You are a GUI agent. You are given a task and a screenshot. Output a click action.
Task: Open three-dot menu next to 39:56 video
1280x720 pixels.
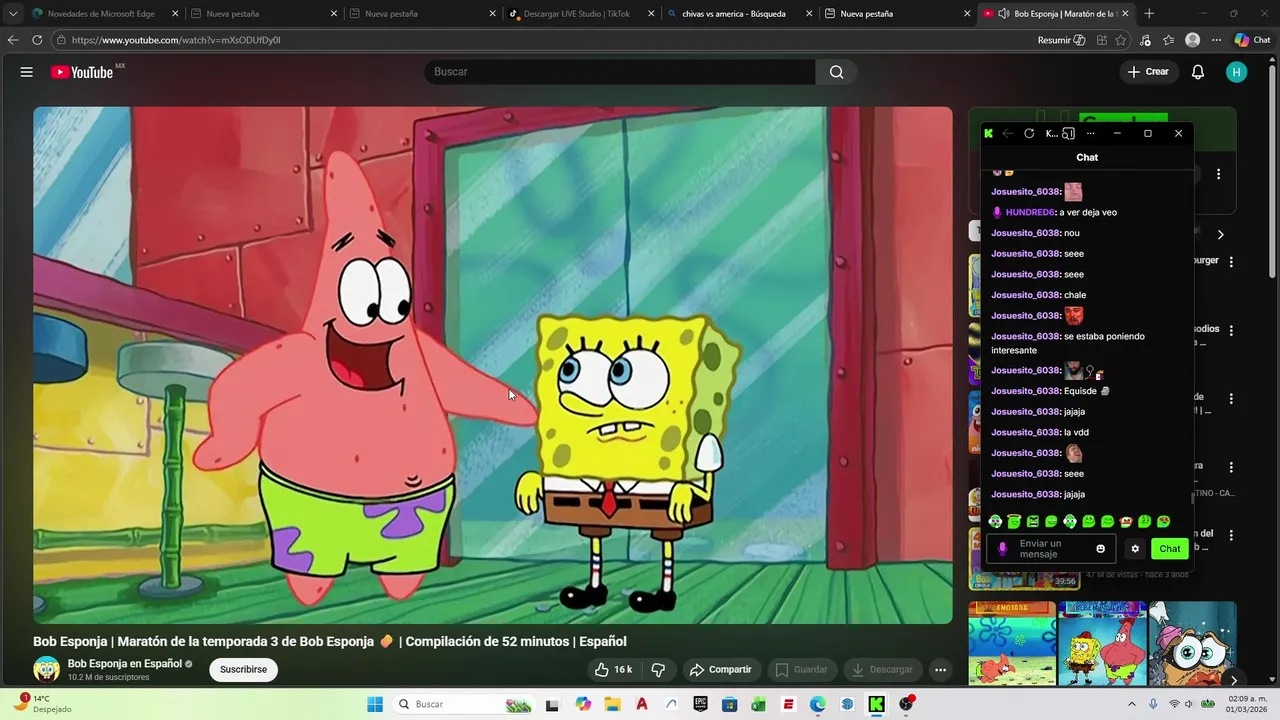click(1231, 535)
